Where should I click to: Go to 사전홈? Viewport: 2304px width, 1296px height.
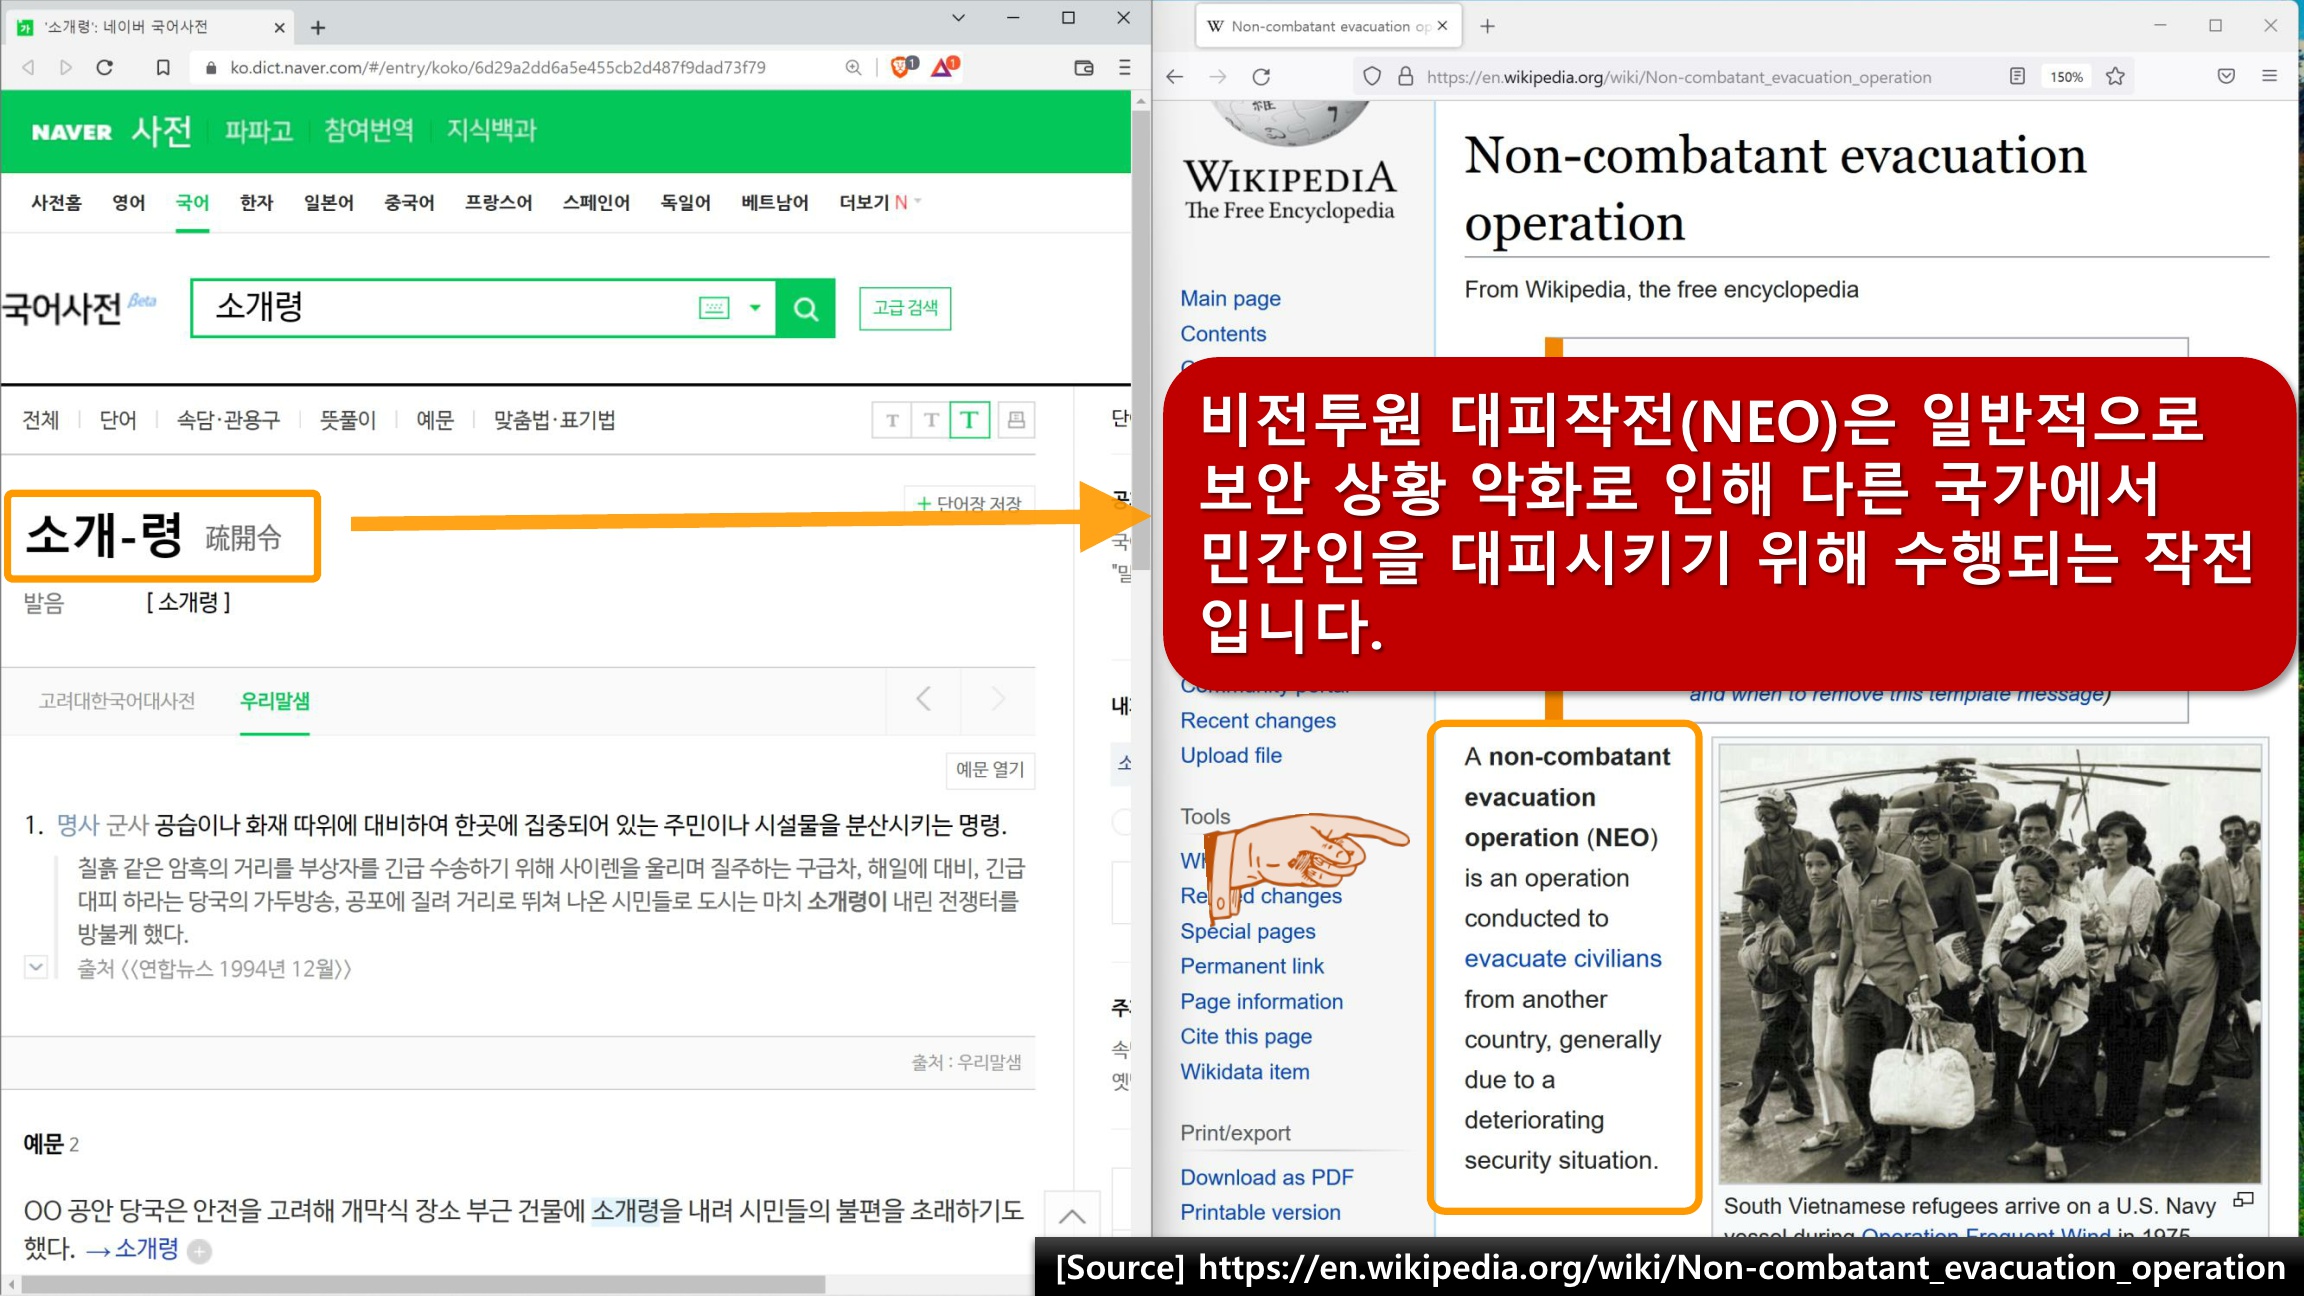[x=56, y=202]
